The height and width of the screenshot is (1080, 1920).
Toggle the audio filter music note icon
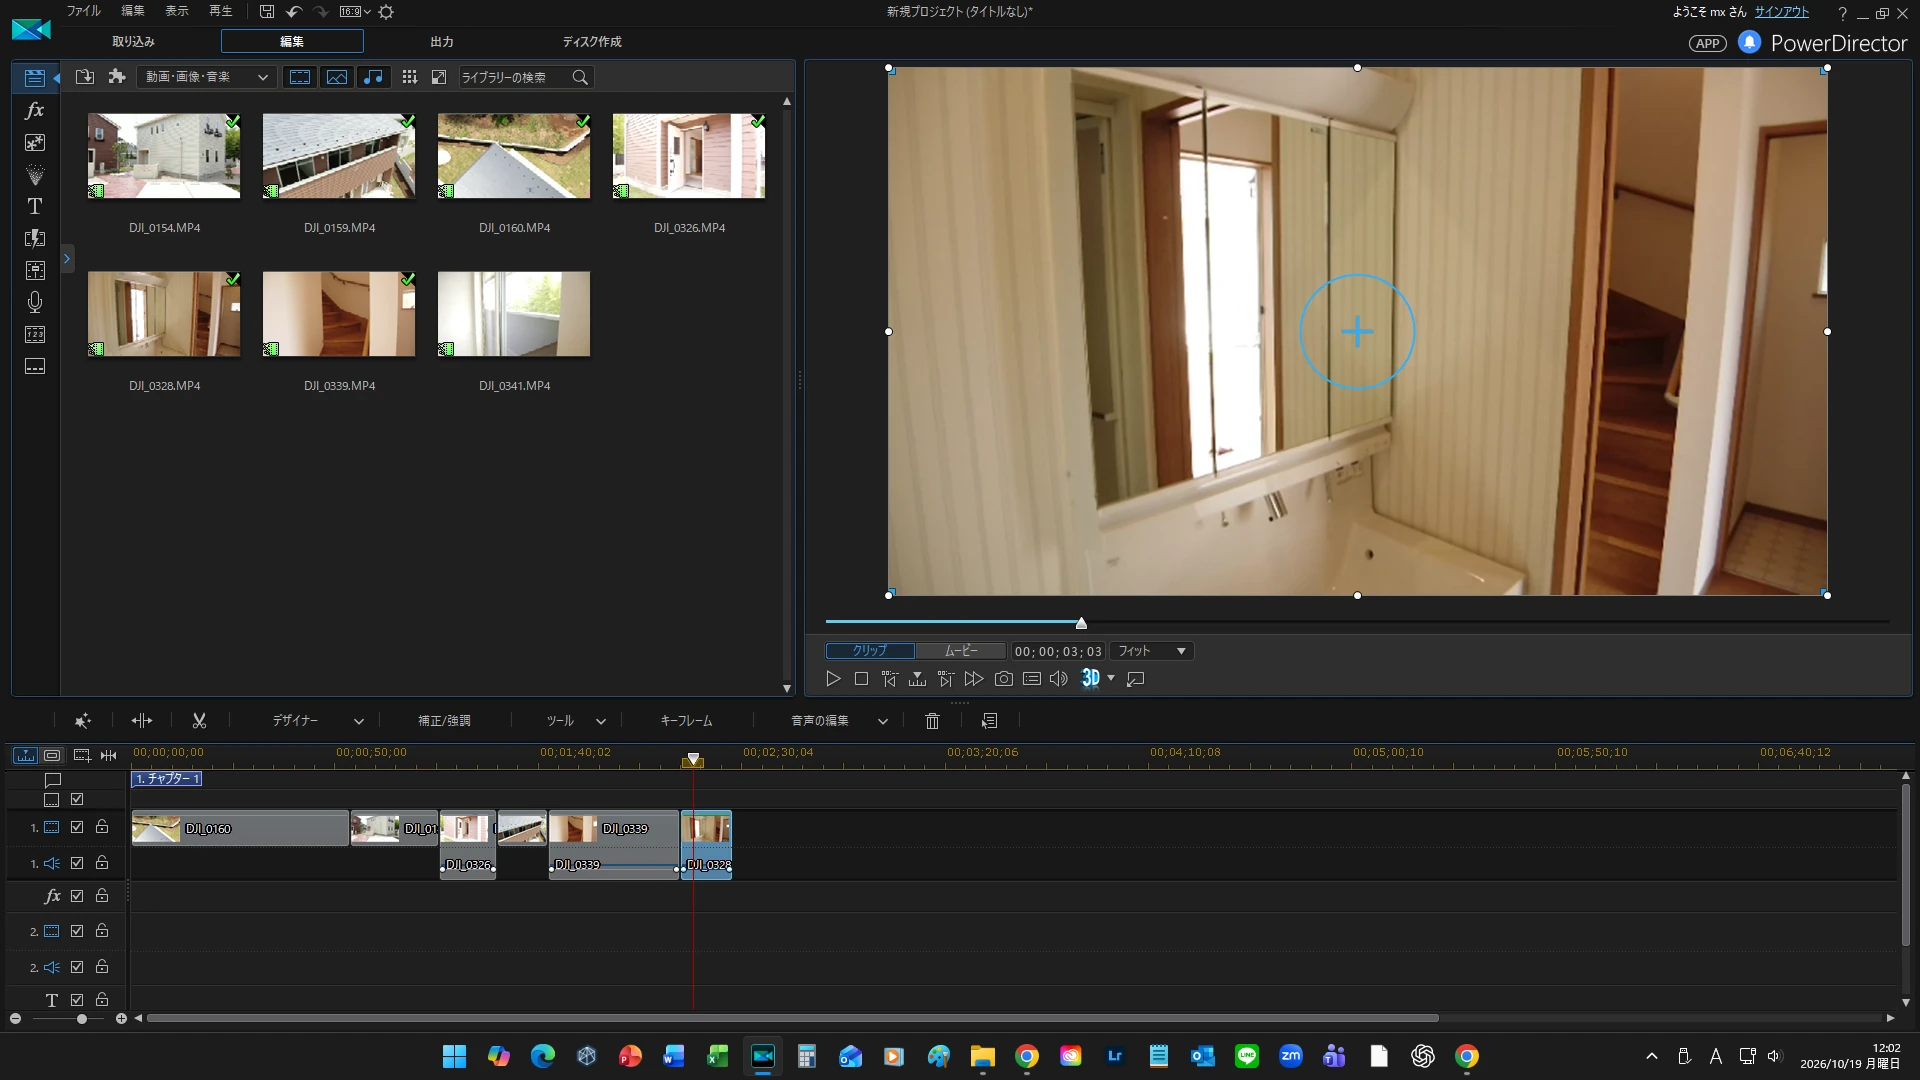pos(373,77)
